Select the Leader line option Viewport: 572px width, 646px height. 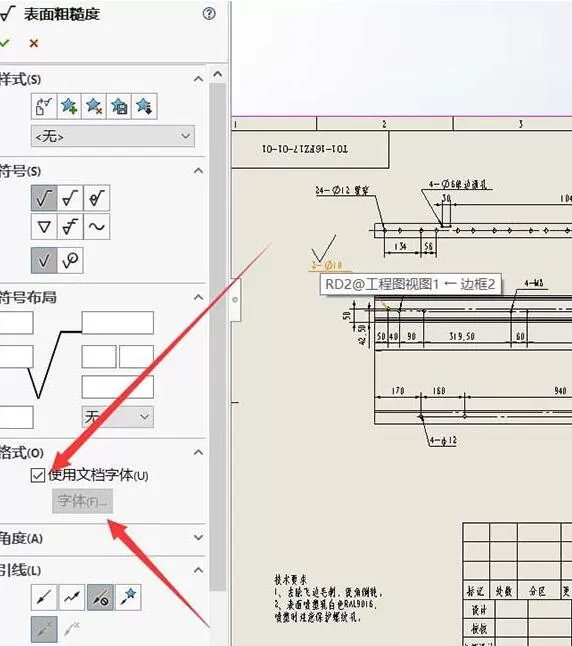tap(44, 597)
